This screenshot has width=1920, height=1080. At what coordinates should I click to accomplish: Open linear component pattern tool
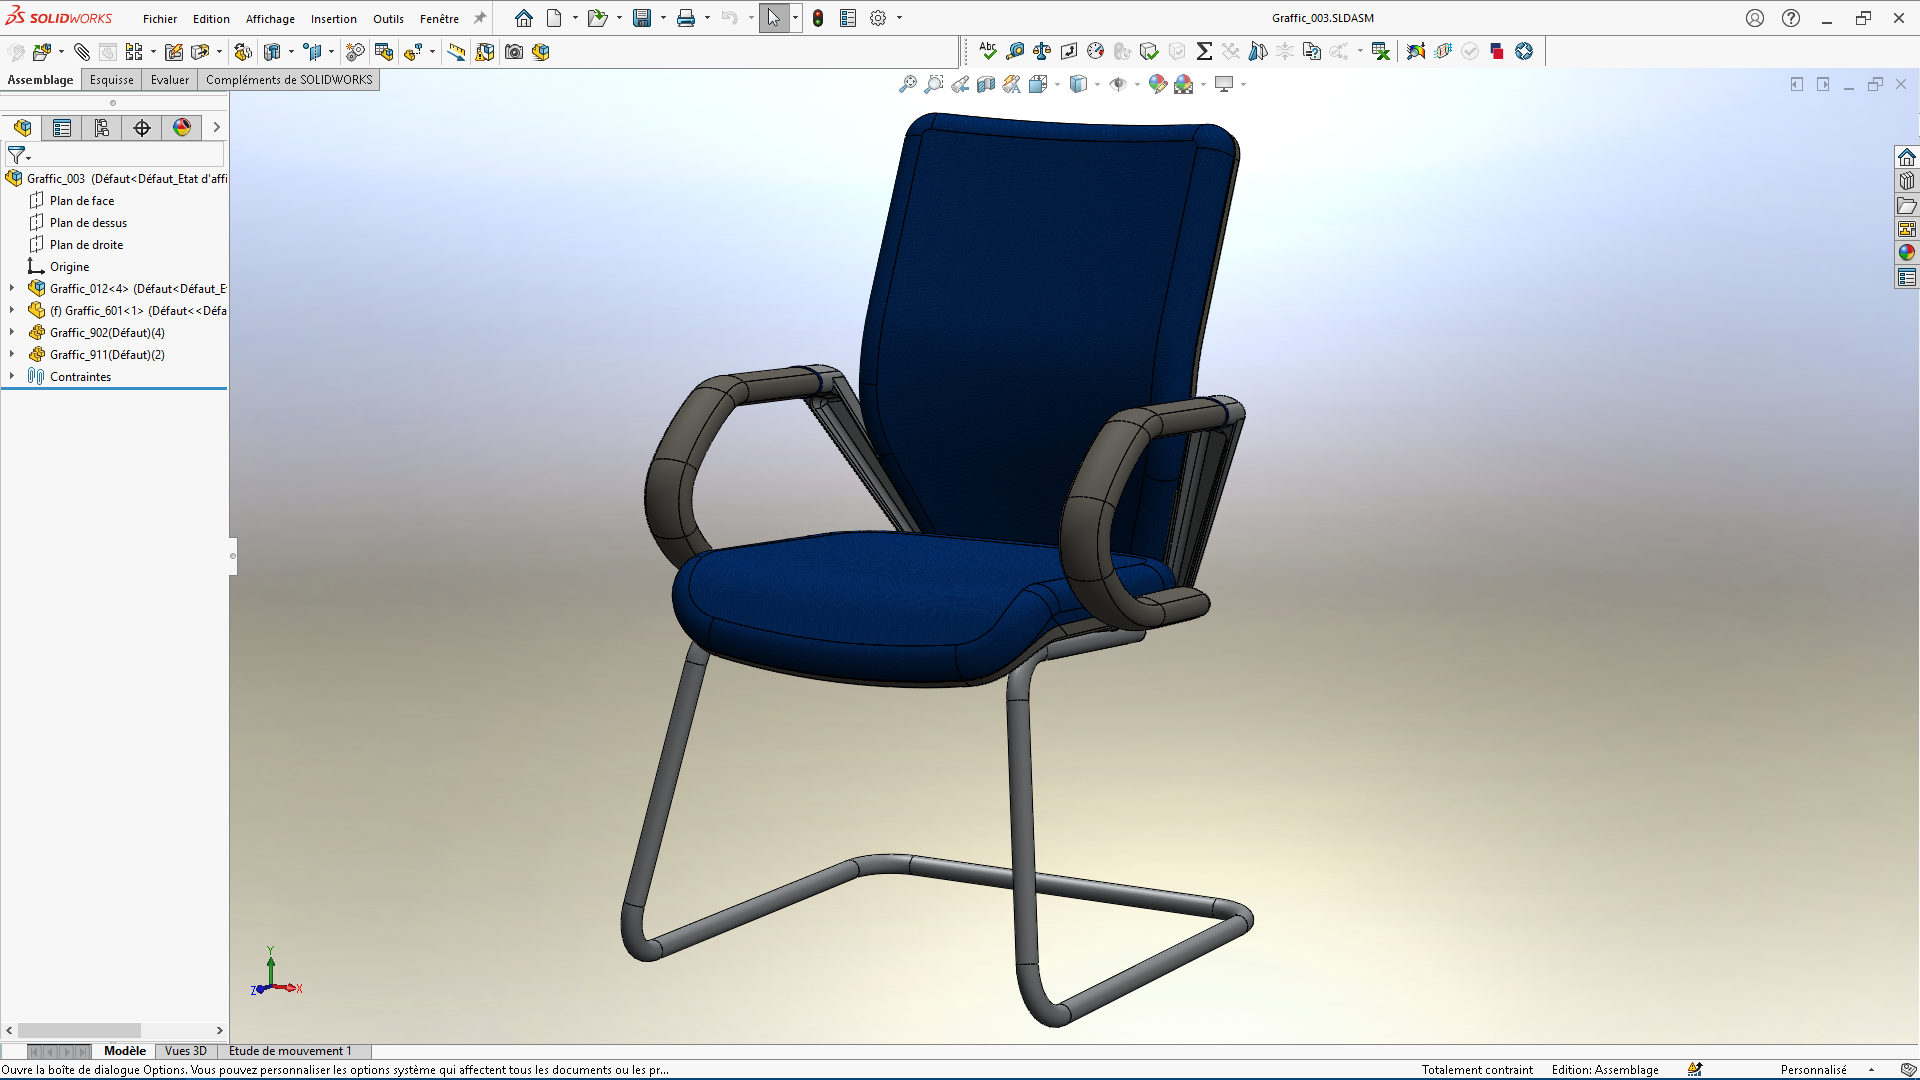[x=134, y=52]
